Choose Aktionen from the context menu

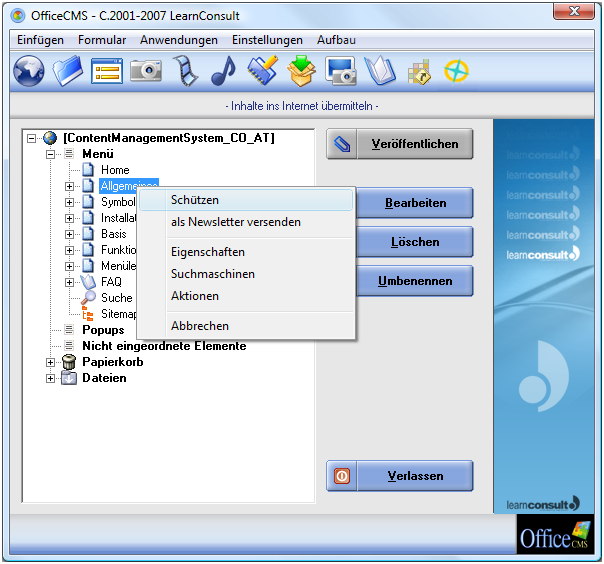pyautogui.click(x=246, y=296)
